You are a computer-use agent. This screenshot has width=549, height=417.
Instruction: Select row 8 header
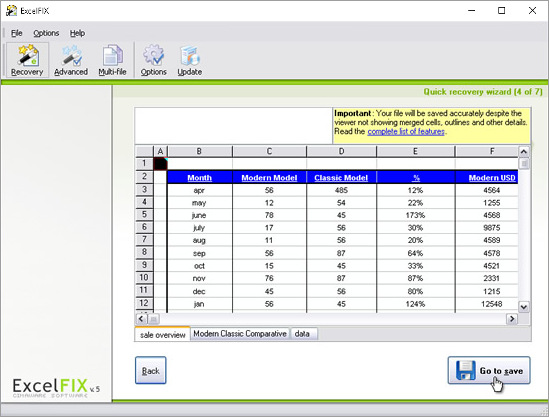tap(144, 252)
